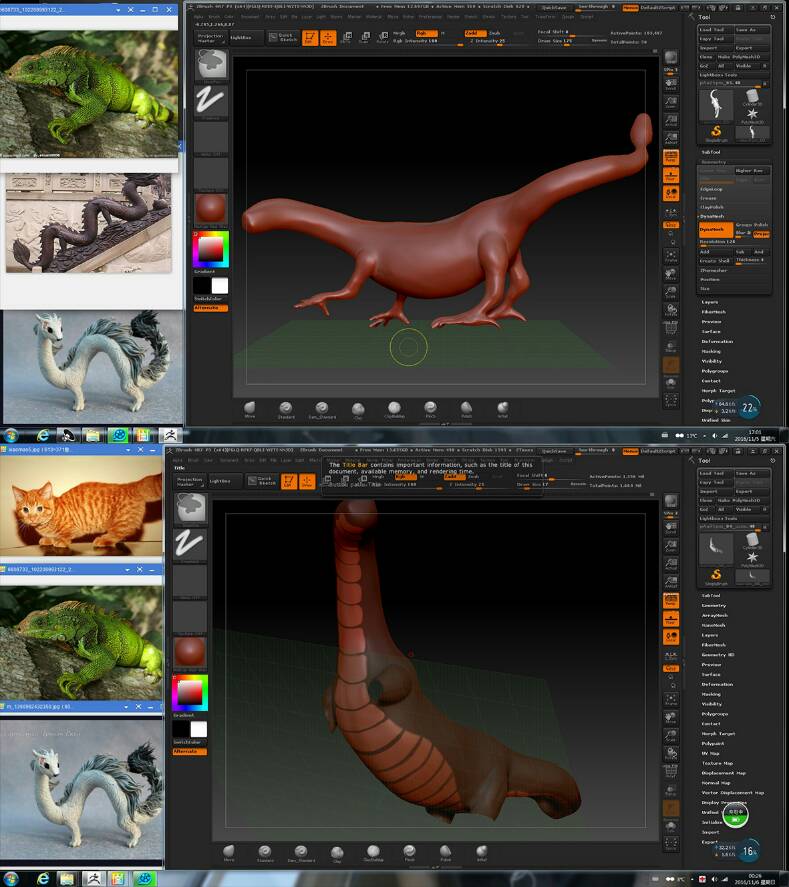Activate Edit mode button in top ZBrush window
Viewport: 789px width, 887px height.
click(x=310, y=38)
